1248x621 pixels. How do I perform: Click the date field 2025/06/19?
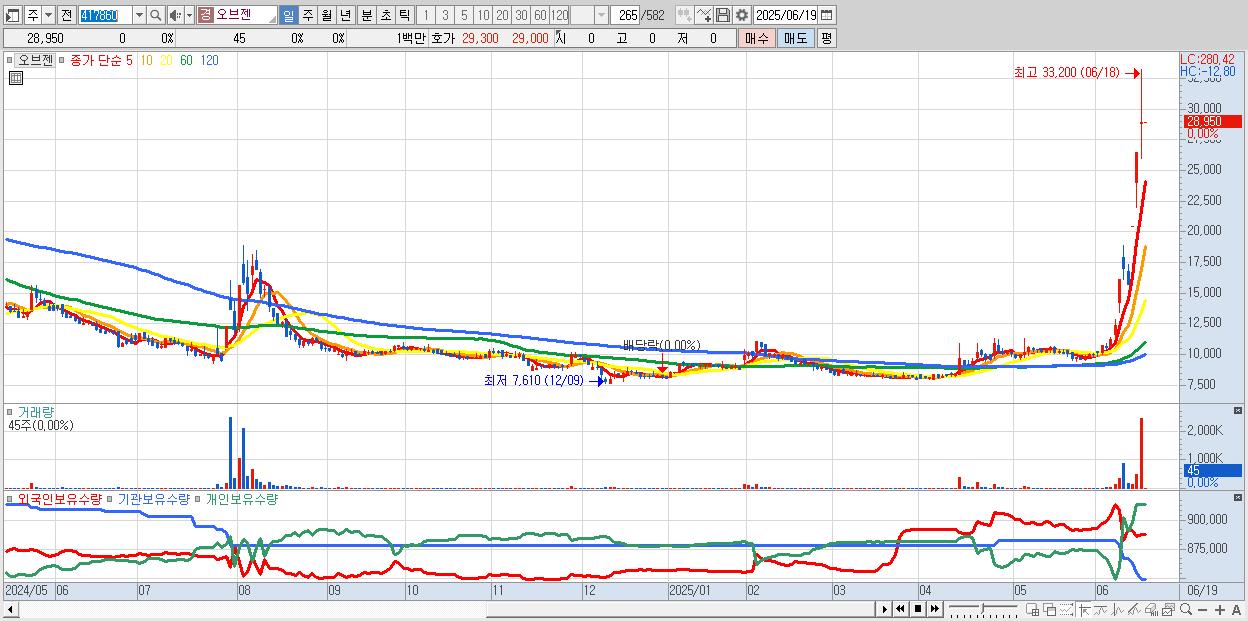786,15
